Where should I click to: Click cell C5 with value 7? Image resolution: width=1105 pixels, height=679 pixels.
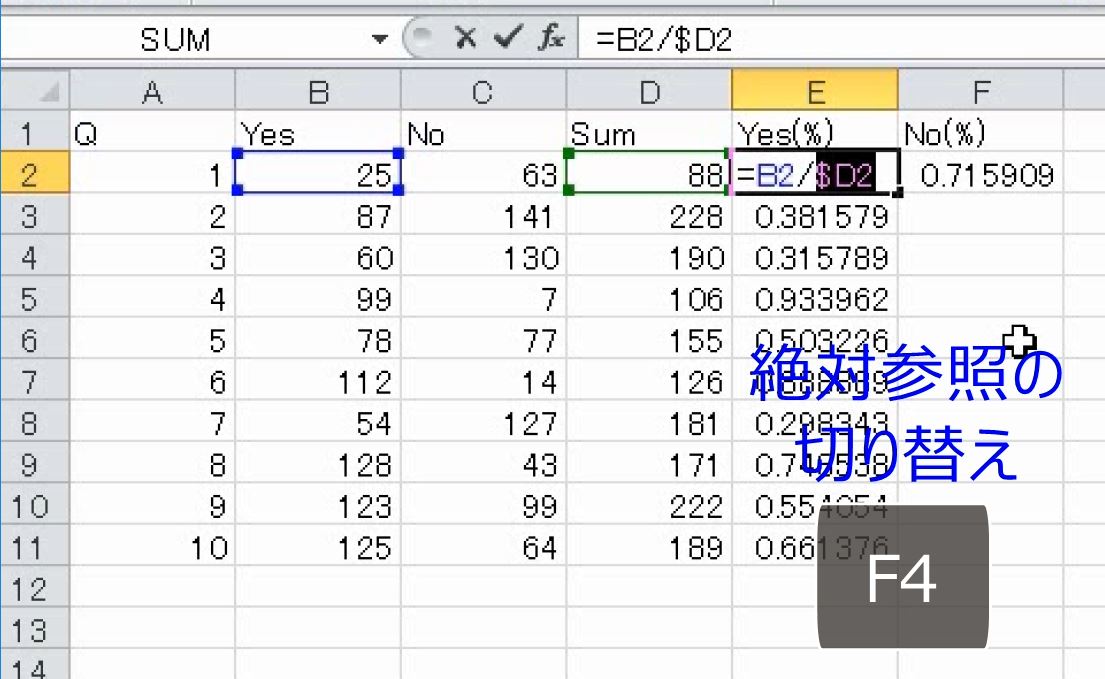(x=483, y=297)
